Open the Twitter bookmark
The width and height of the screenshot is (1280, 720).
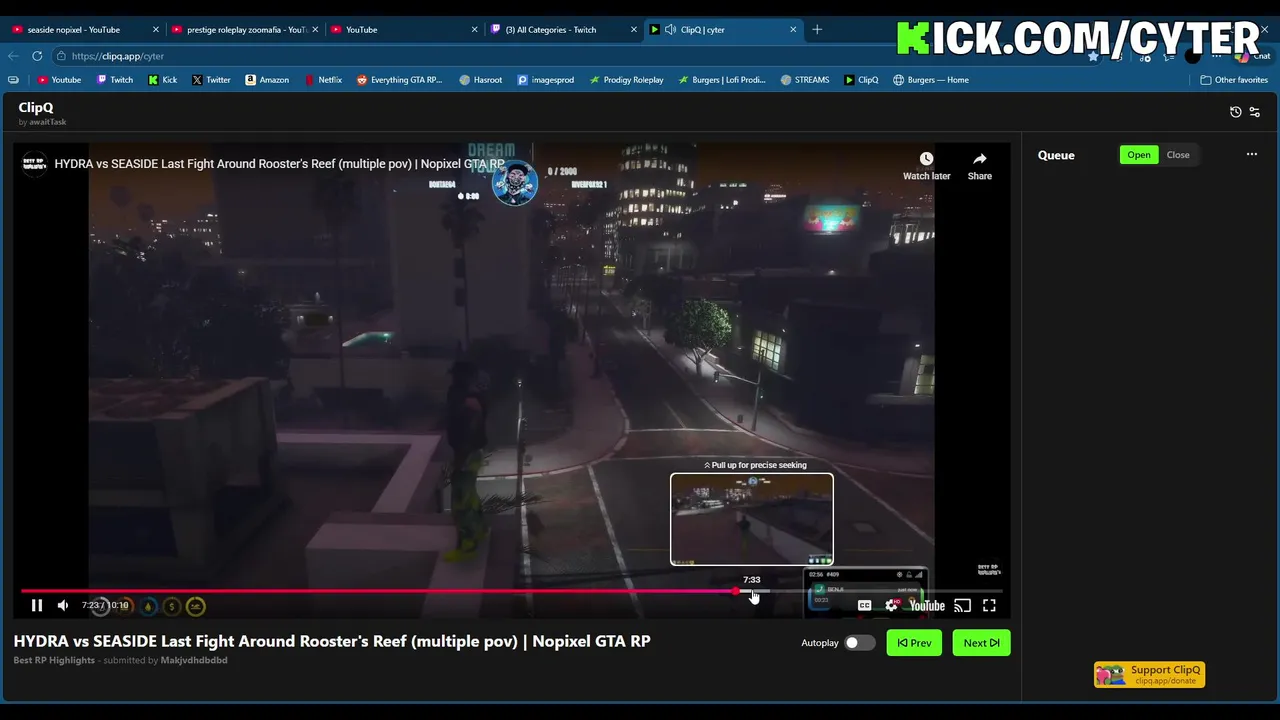(211, 80)
